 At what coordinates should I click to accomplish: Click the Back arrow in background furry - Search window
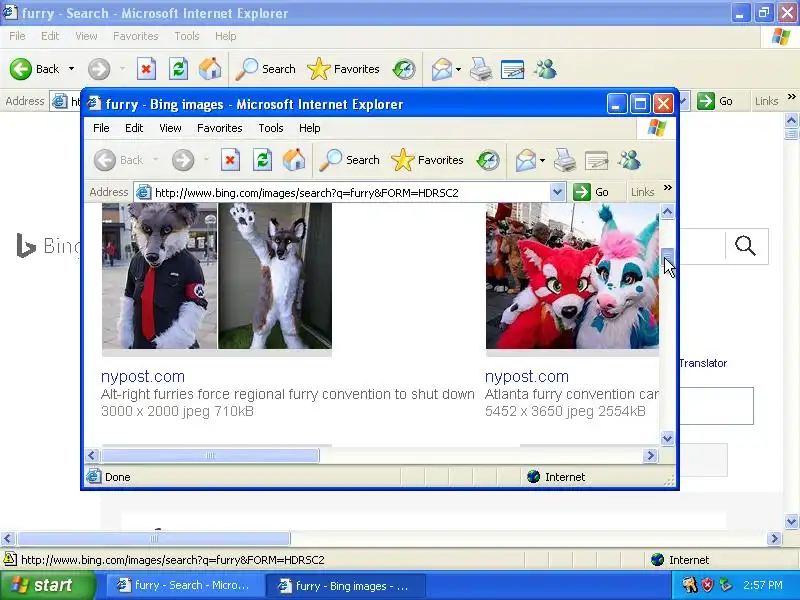[x=21, y=69]
